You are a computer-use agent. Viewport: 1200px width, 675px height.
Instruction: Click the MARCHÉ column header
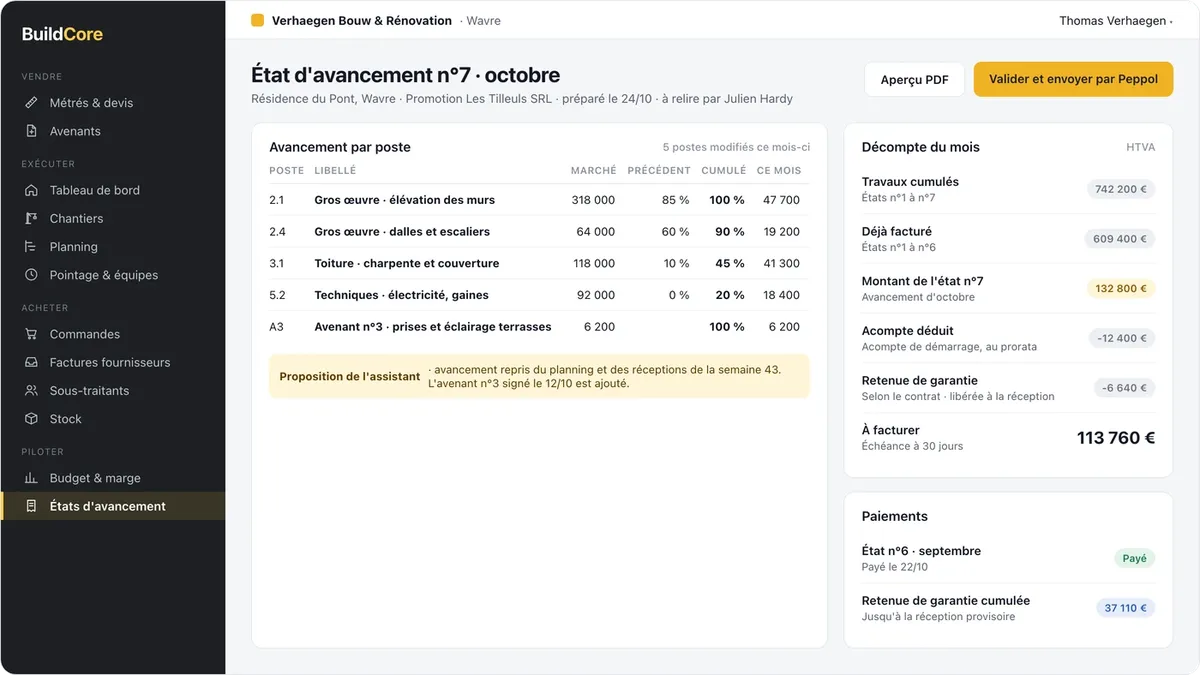click(594, 170)
